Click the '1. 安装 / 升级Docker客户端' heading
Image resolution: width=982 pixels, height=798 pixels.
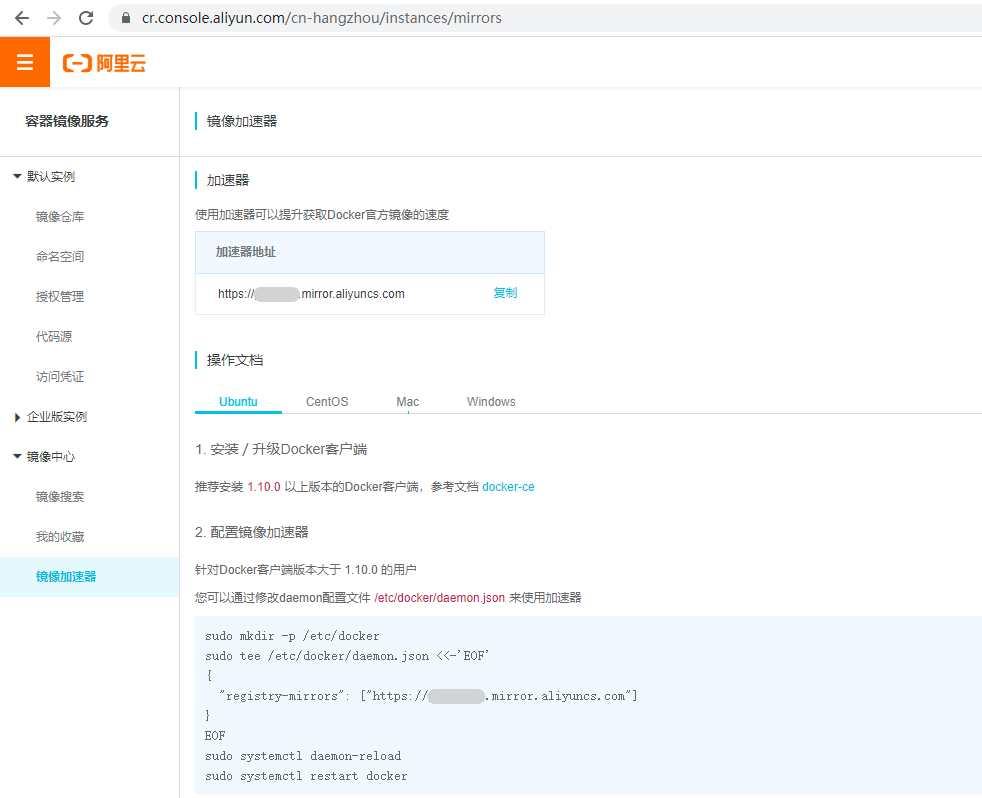[x=281, y=449]
